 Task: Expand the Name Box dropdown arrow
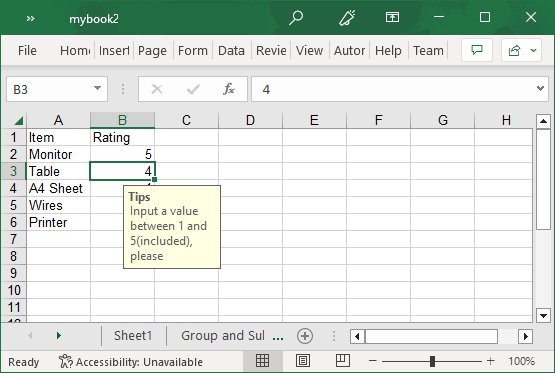click(x=97, y=88)
